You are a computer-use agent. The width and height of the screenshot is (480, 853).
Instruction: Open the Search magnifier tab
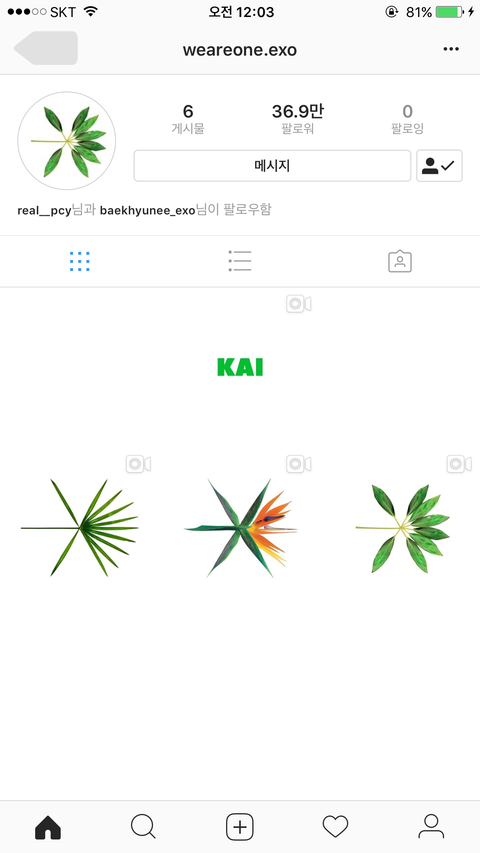tap(144, 827)
